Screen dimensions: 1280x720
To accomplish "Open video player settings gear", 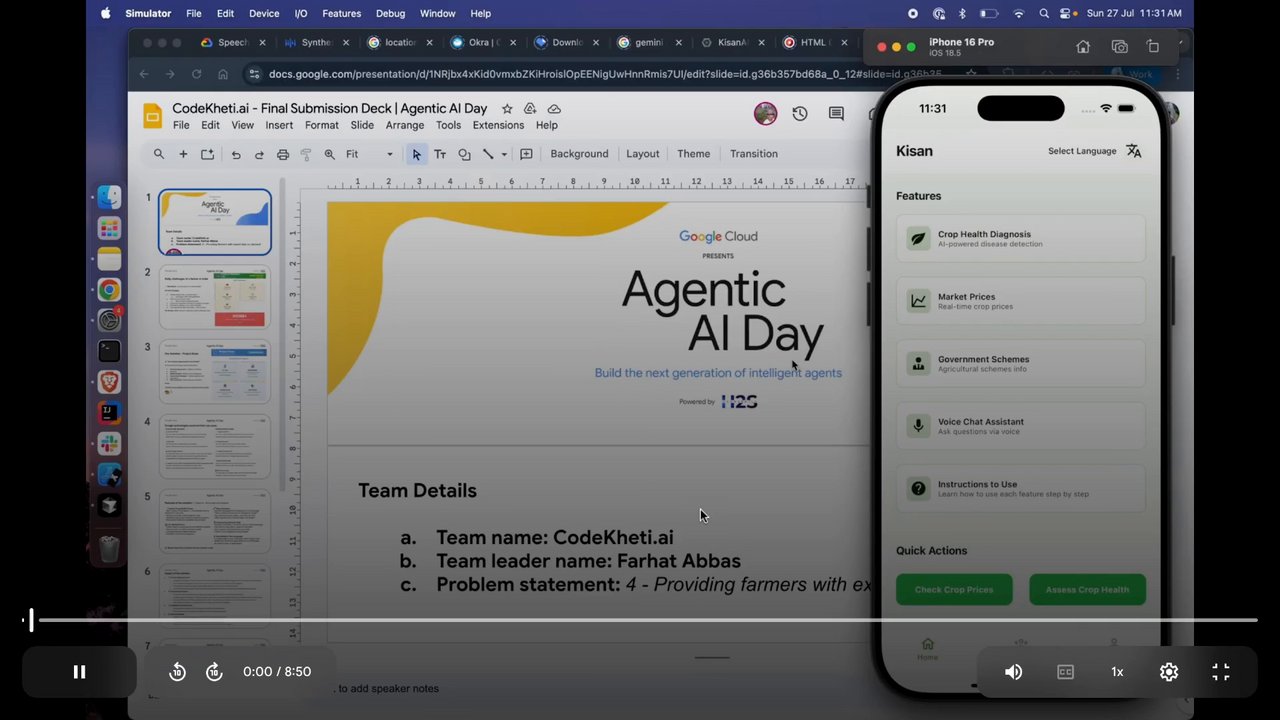I will (x=1169, y=672).
